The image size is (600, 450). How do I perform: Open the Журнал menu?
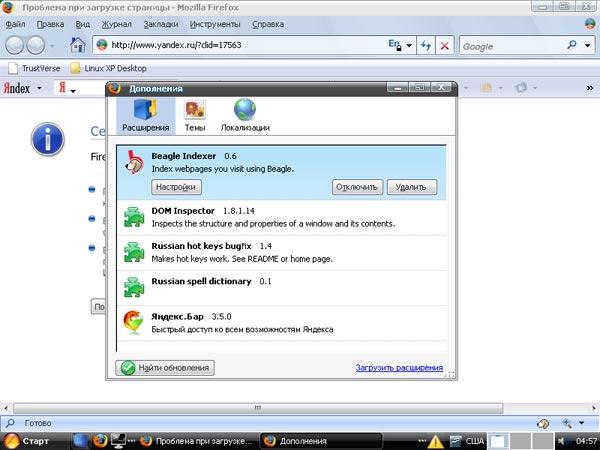coord(116,24)
